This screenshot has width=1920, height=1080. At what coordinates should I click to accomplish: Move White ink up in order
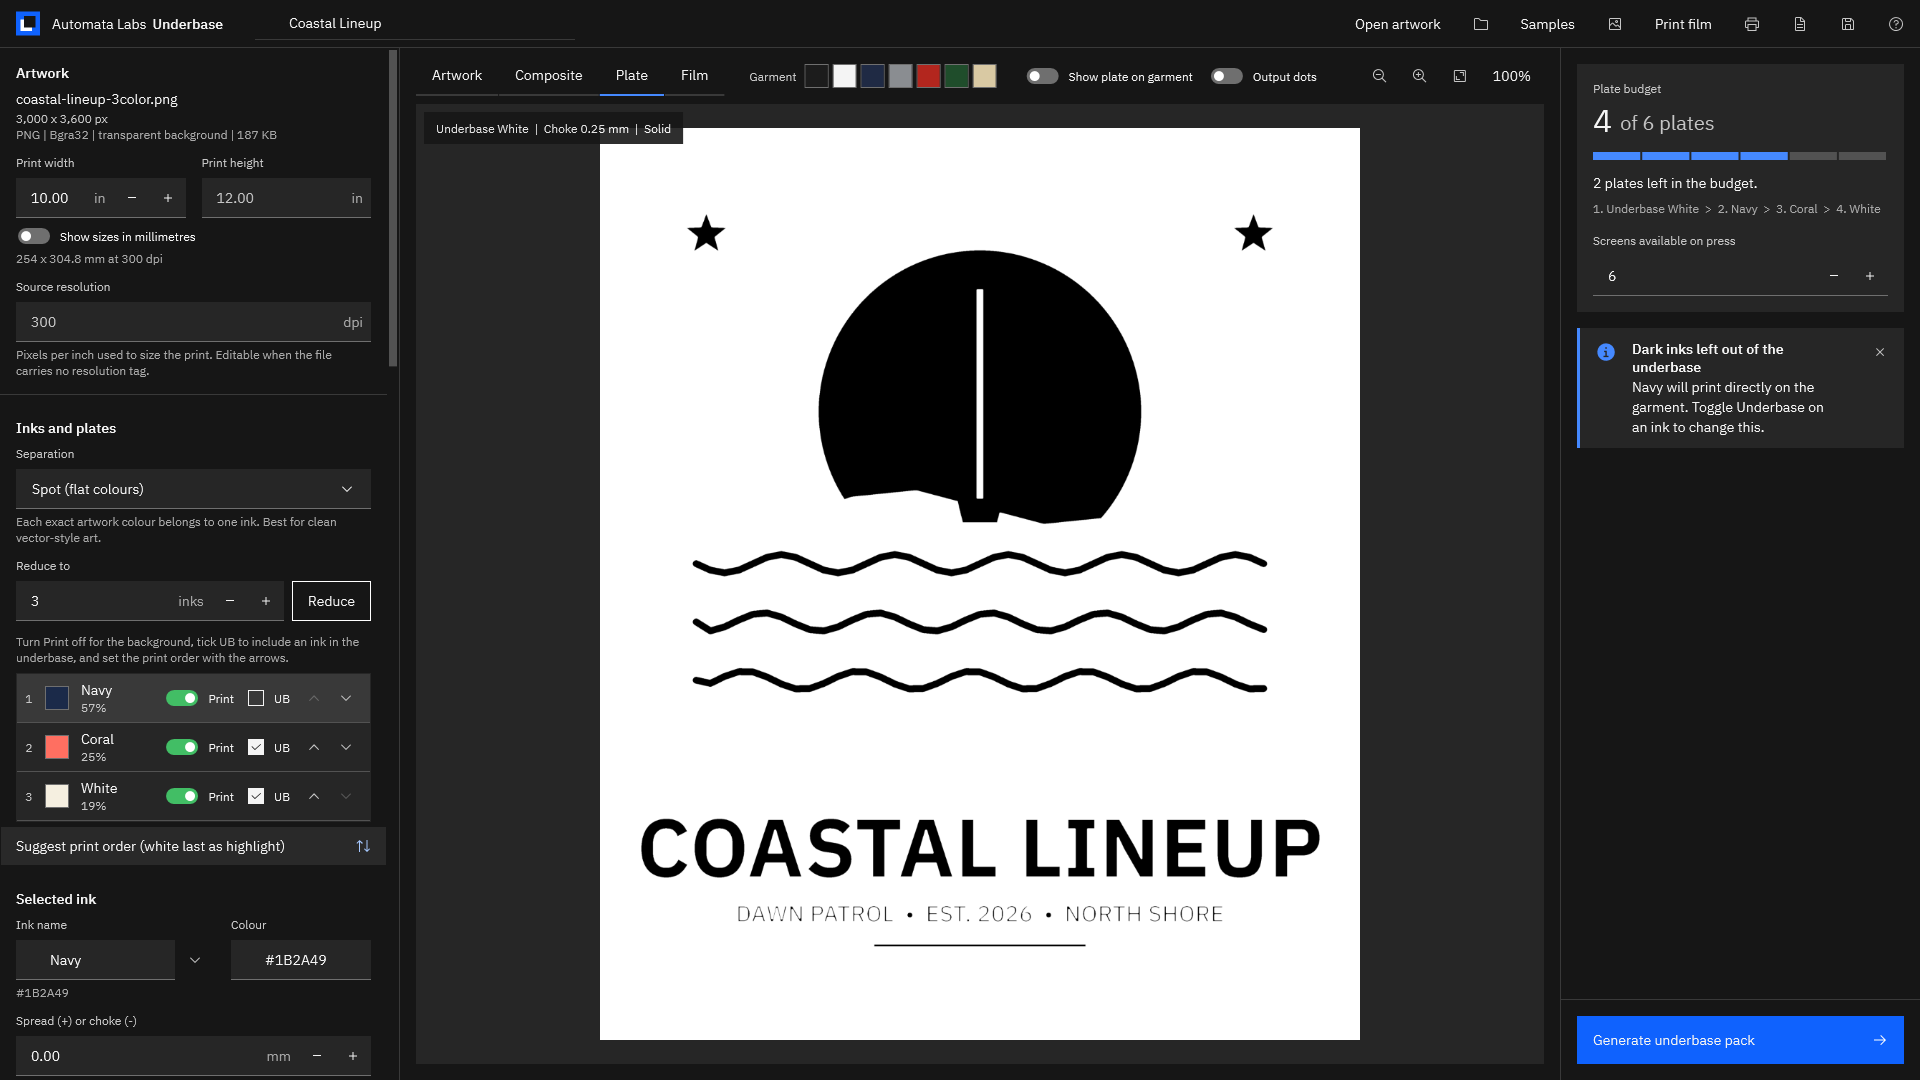314,796
